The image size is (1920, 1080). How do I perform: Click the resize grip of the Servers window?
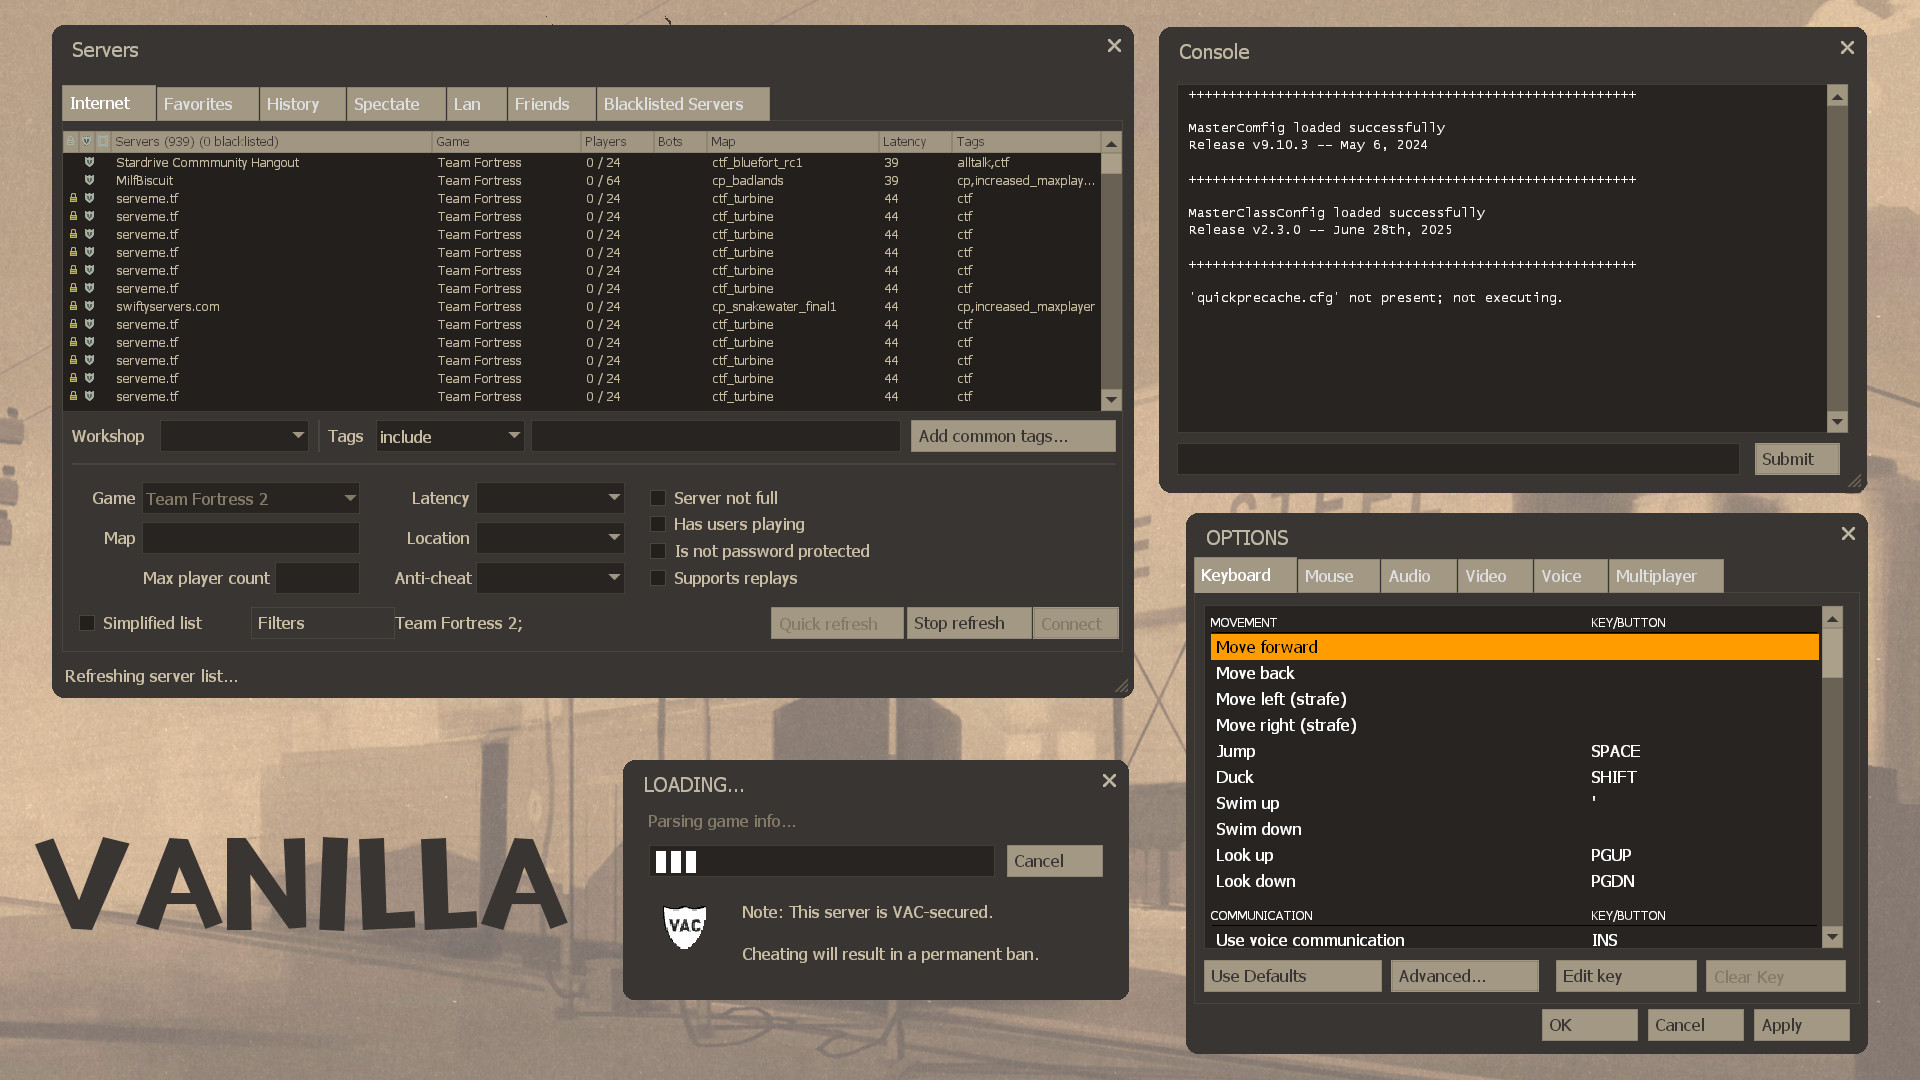[1122, 686]
